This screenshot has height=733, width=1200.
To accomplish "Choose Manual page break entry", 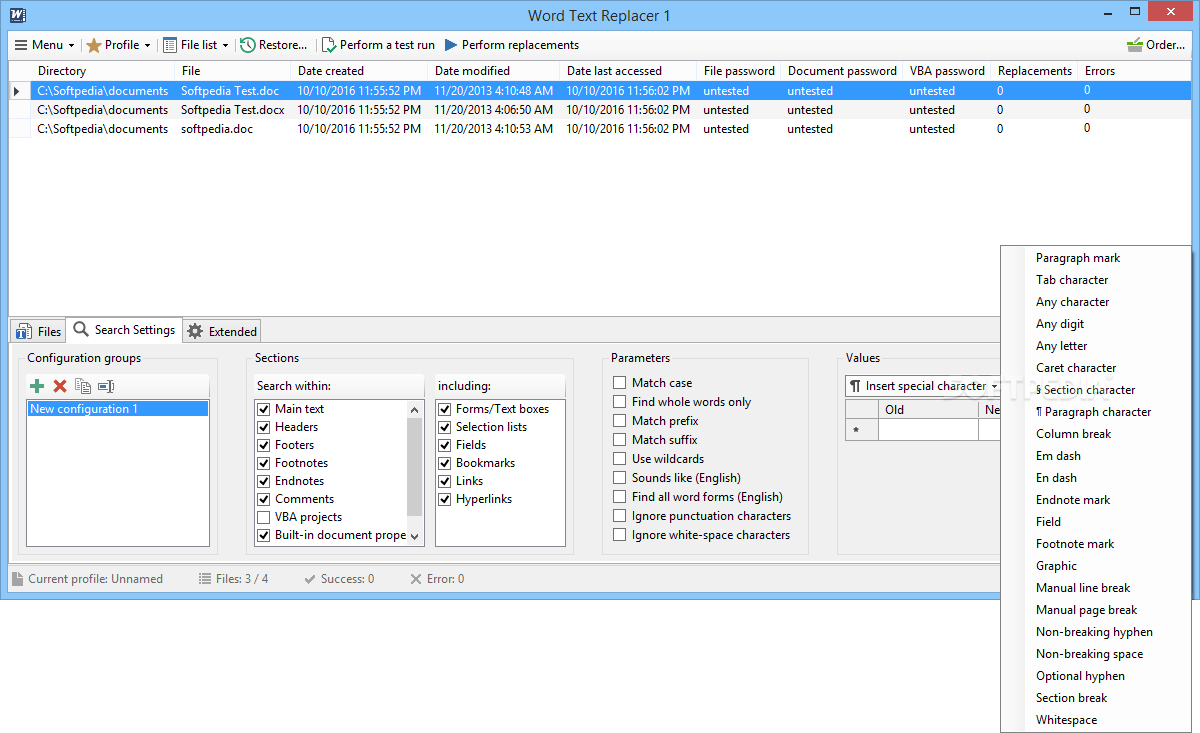I will (x=1086, y=610).
